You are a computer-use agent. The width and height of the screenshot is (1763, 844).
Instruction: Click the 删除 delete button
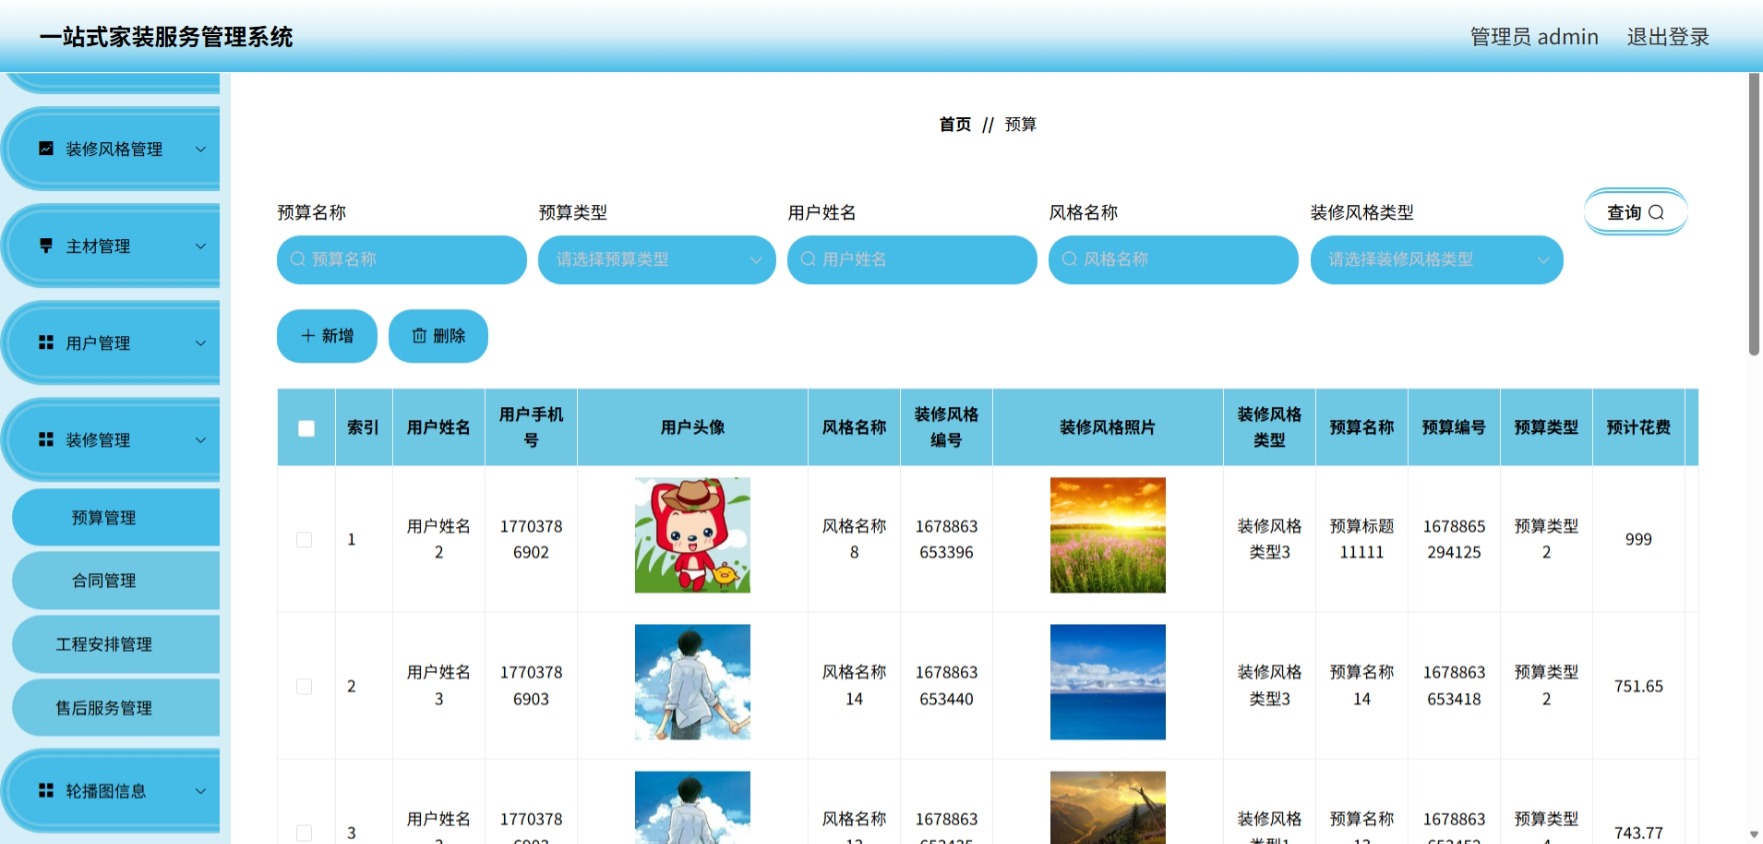438,336
